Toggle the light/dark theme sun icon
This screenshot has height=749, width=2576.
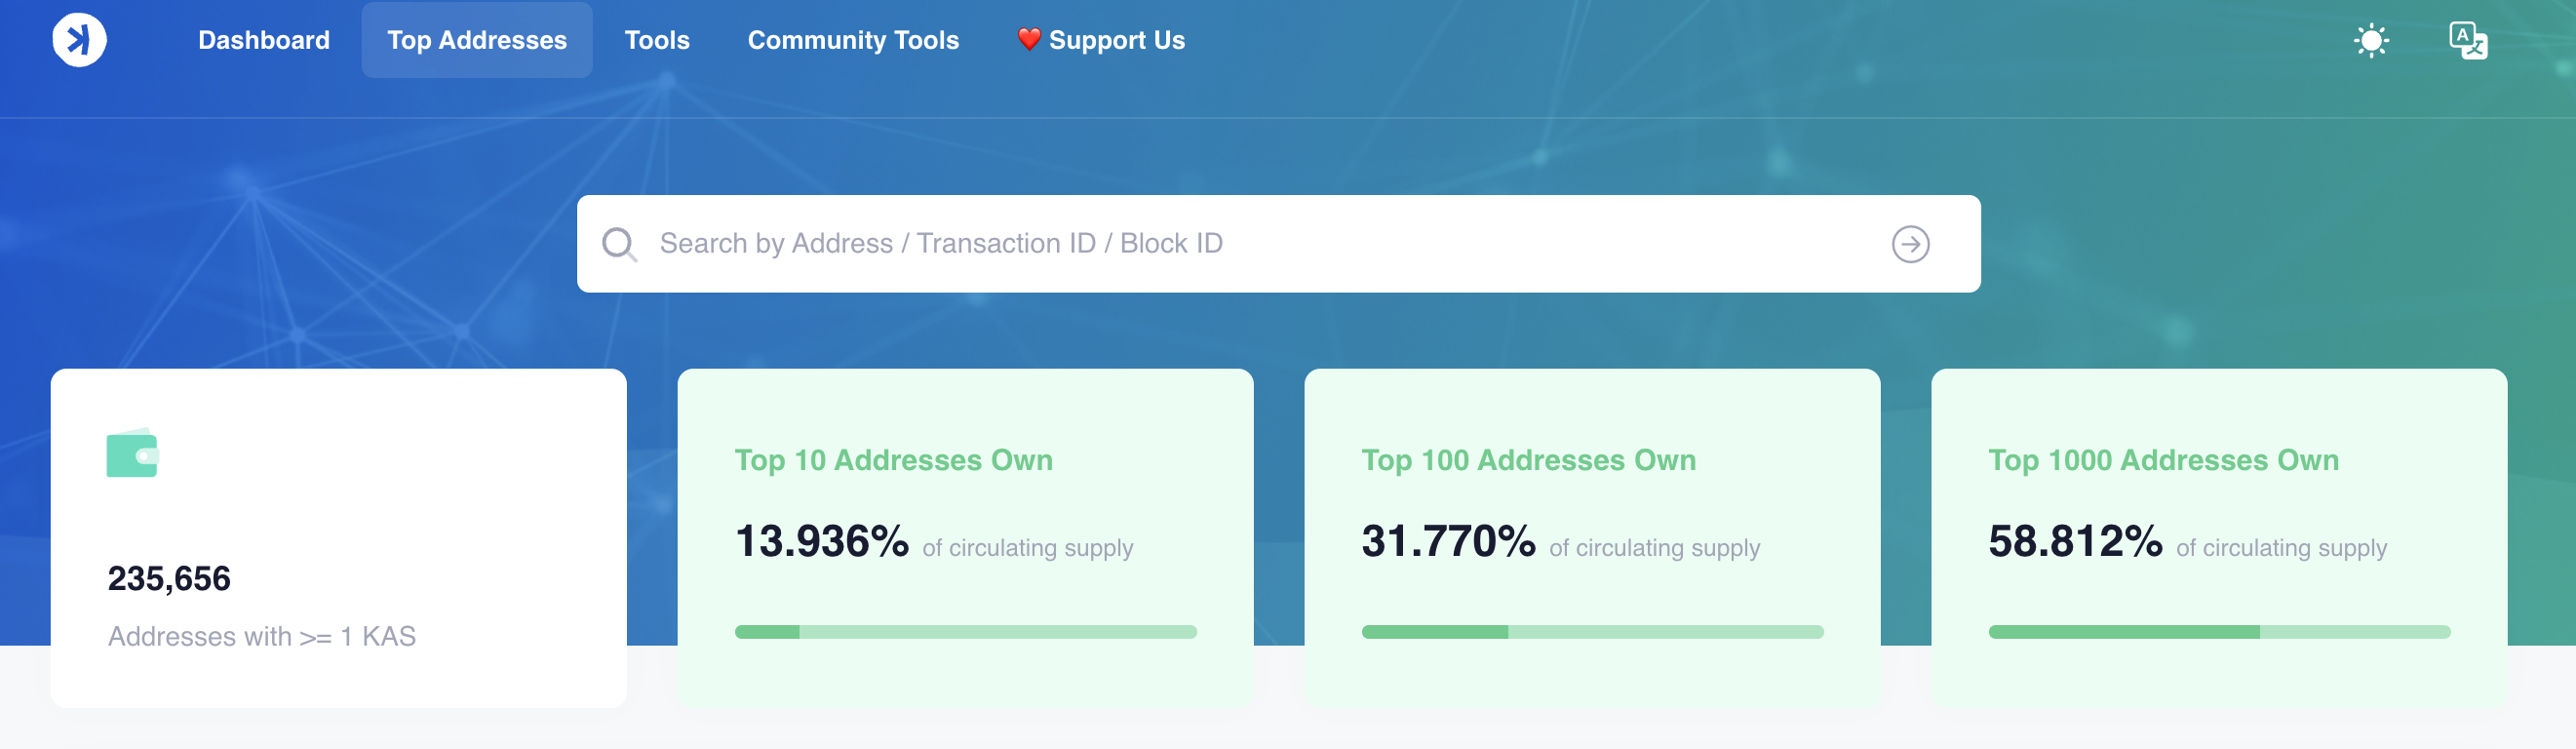[x=2370, y=41]
